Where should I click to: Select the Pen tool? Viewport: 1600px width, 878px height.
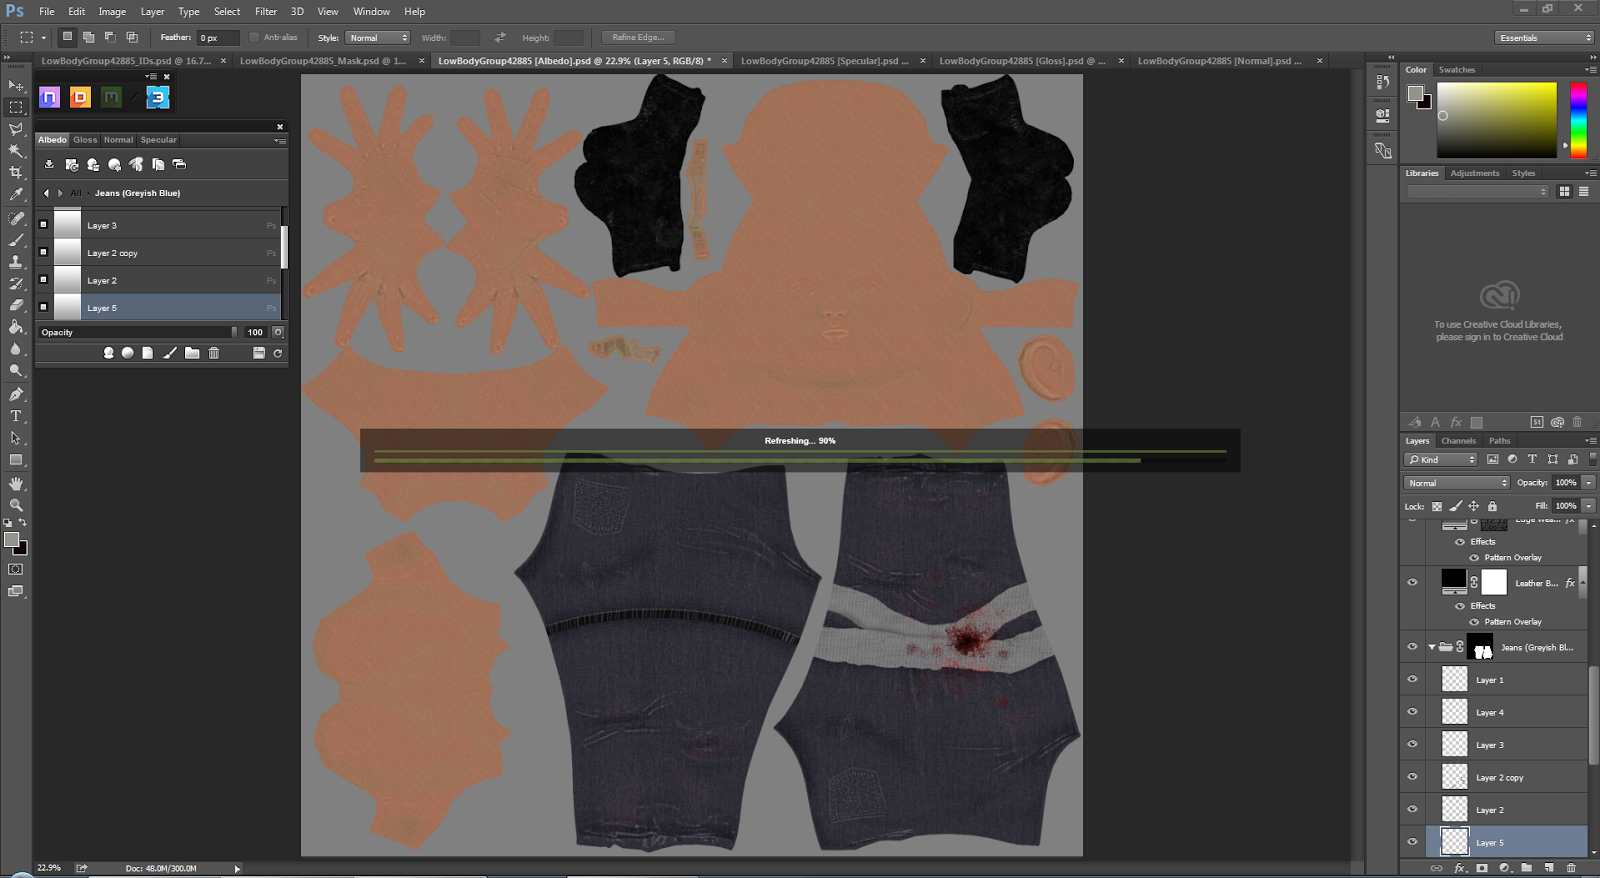click(x=16, y=394)
